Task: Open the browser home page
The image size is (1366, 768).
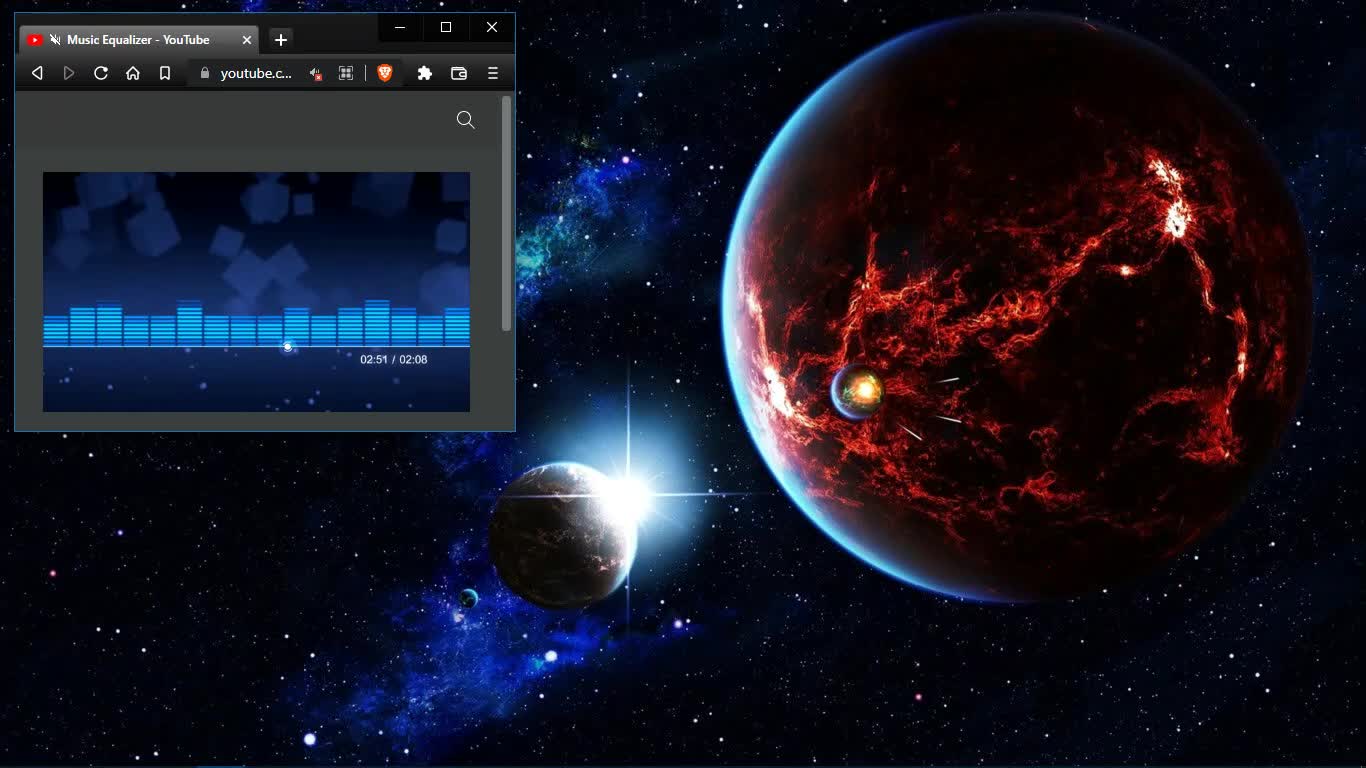Action: (133, 73)
